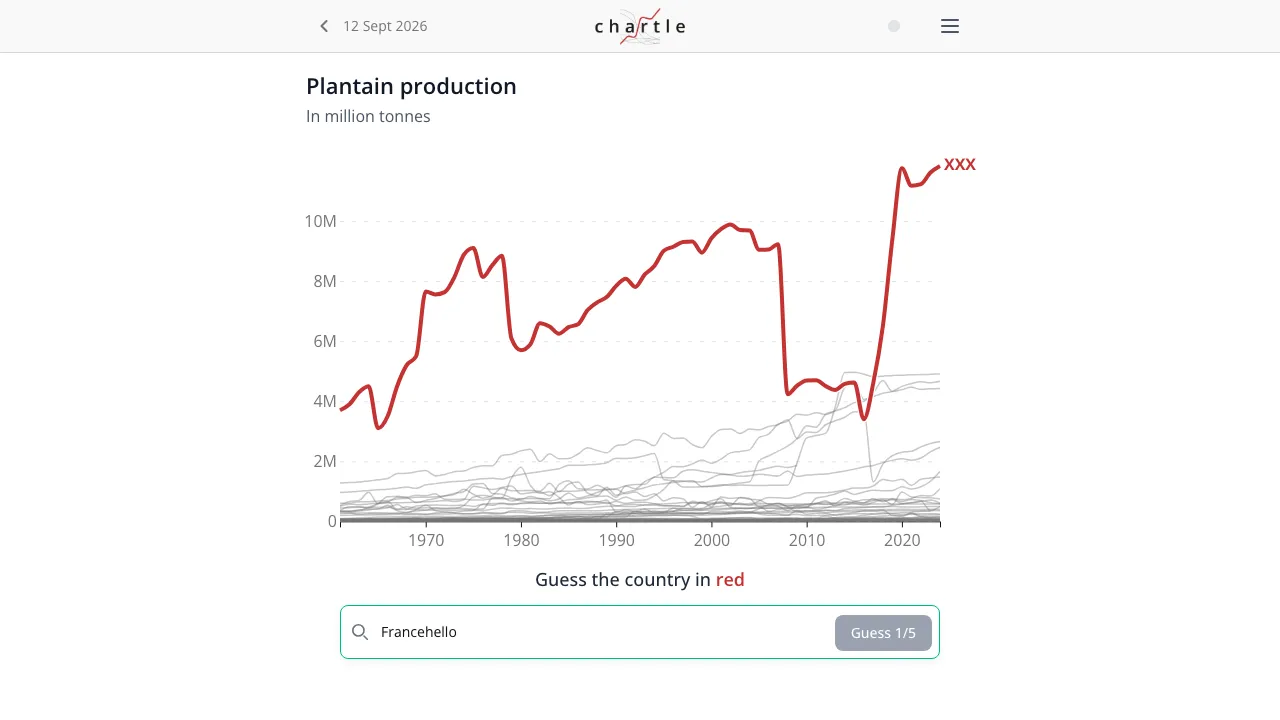The width and height of the screenshot is (1280, 720).
Task: Click the 6M y-axis label
Action: [x=324, y=341]
